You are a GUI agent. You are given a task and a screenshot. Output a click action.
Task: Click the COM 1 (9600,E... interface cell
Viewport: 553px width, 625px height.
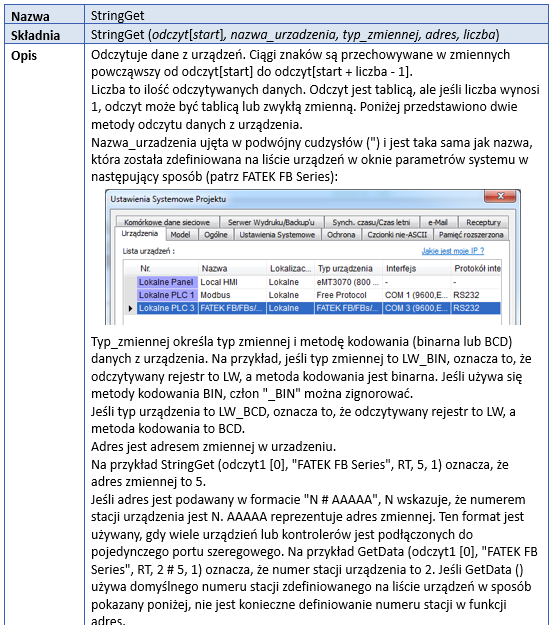[x=417, y=295]
